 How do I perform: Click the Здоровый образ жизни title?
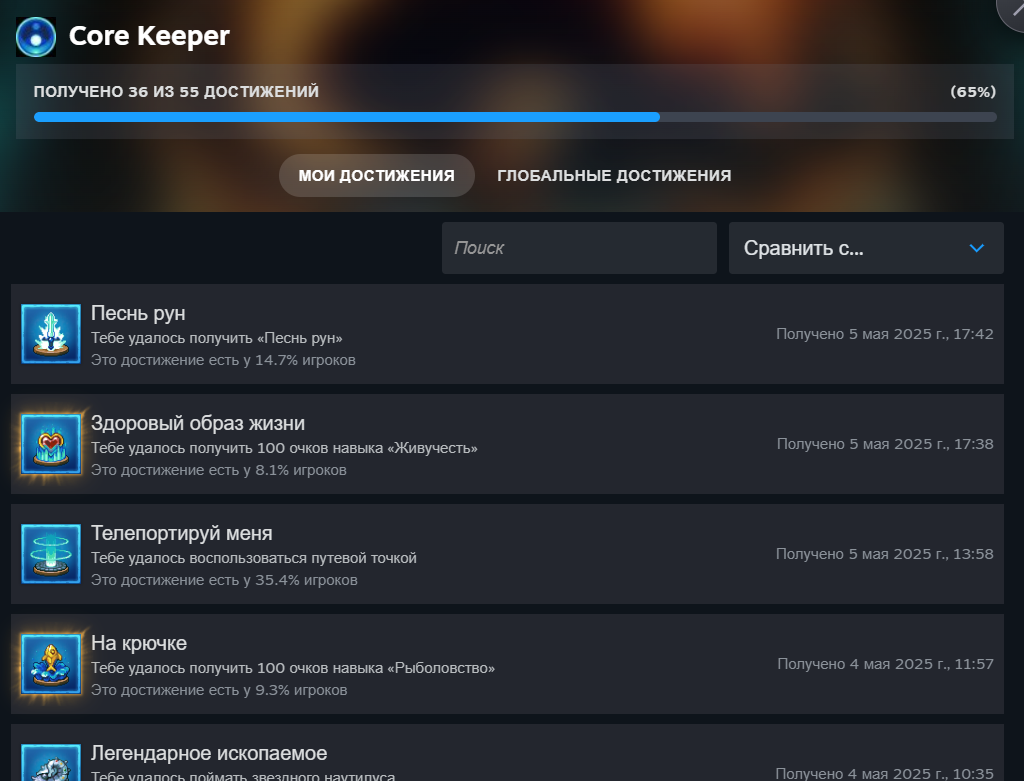[x=198, y=423]
